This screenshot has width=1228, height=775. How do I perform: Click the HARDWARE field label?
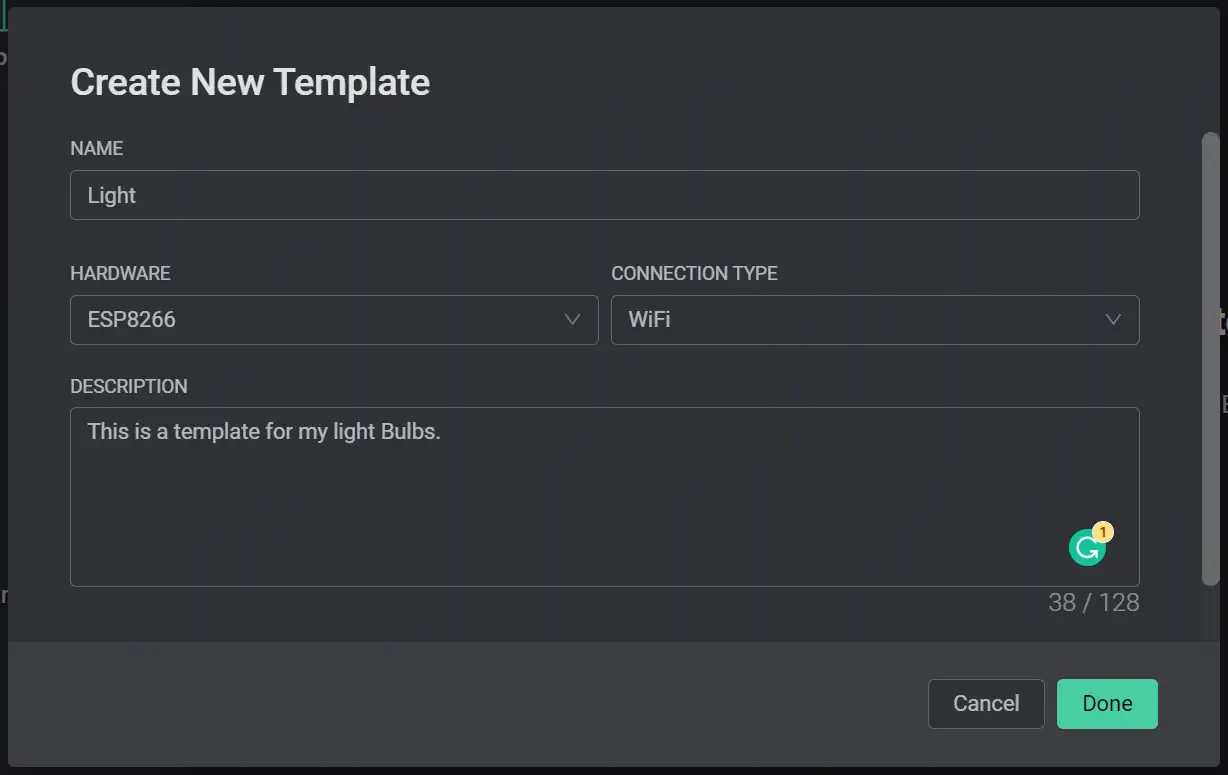pyautogui.click(x=120, y=273)
